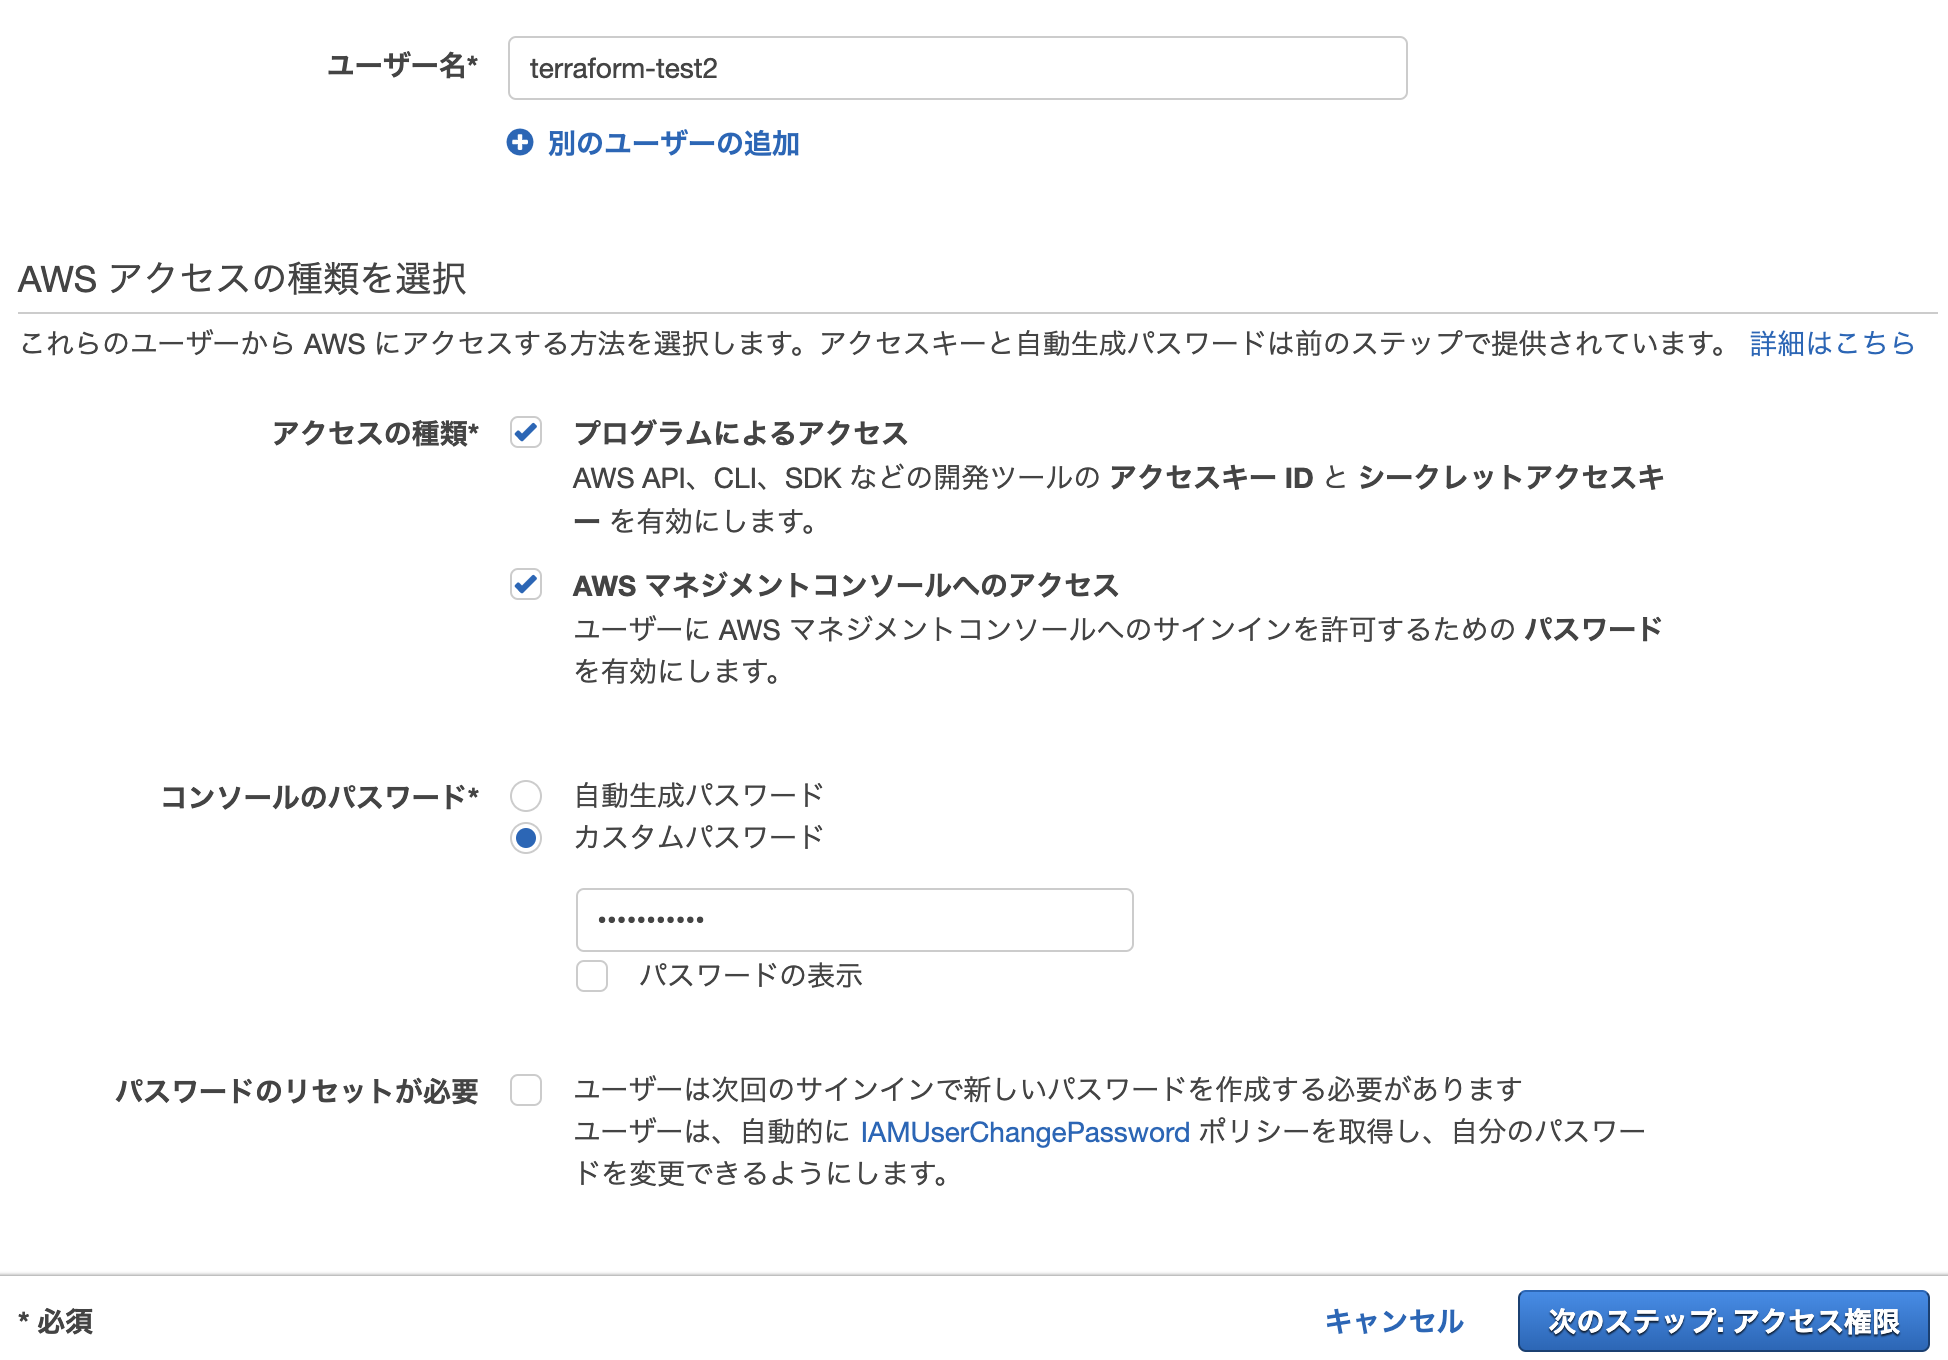Select the 自動生成パスワード radio option

tap(526, 795)
